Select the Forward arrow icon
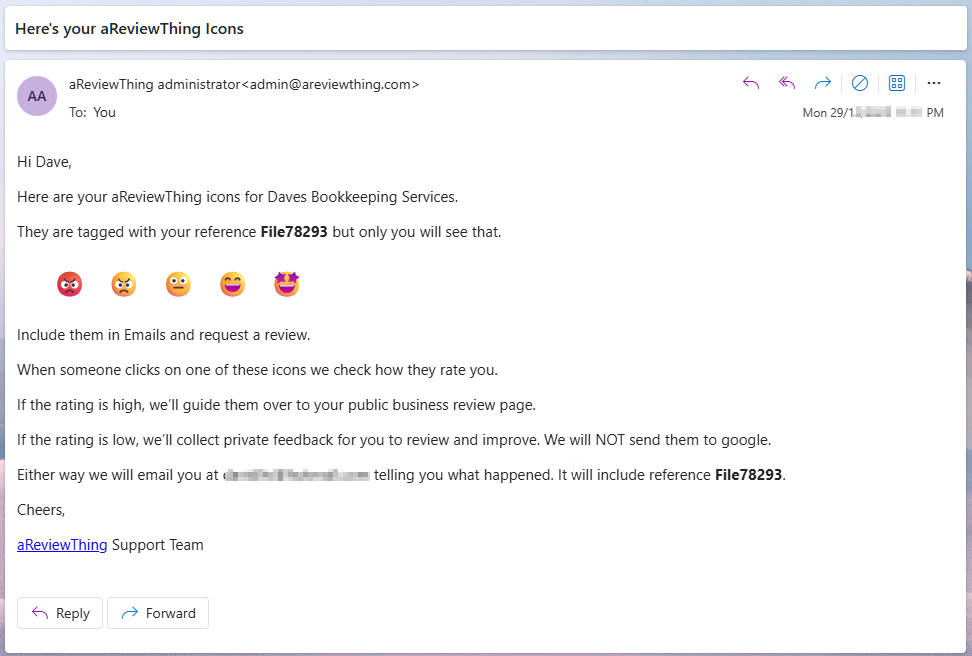Viewport: 972px width, 656px height. click(x=823, y=83)
